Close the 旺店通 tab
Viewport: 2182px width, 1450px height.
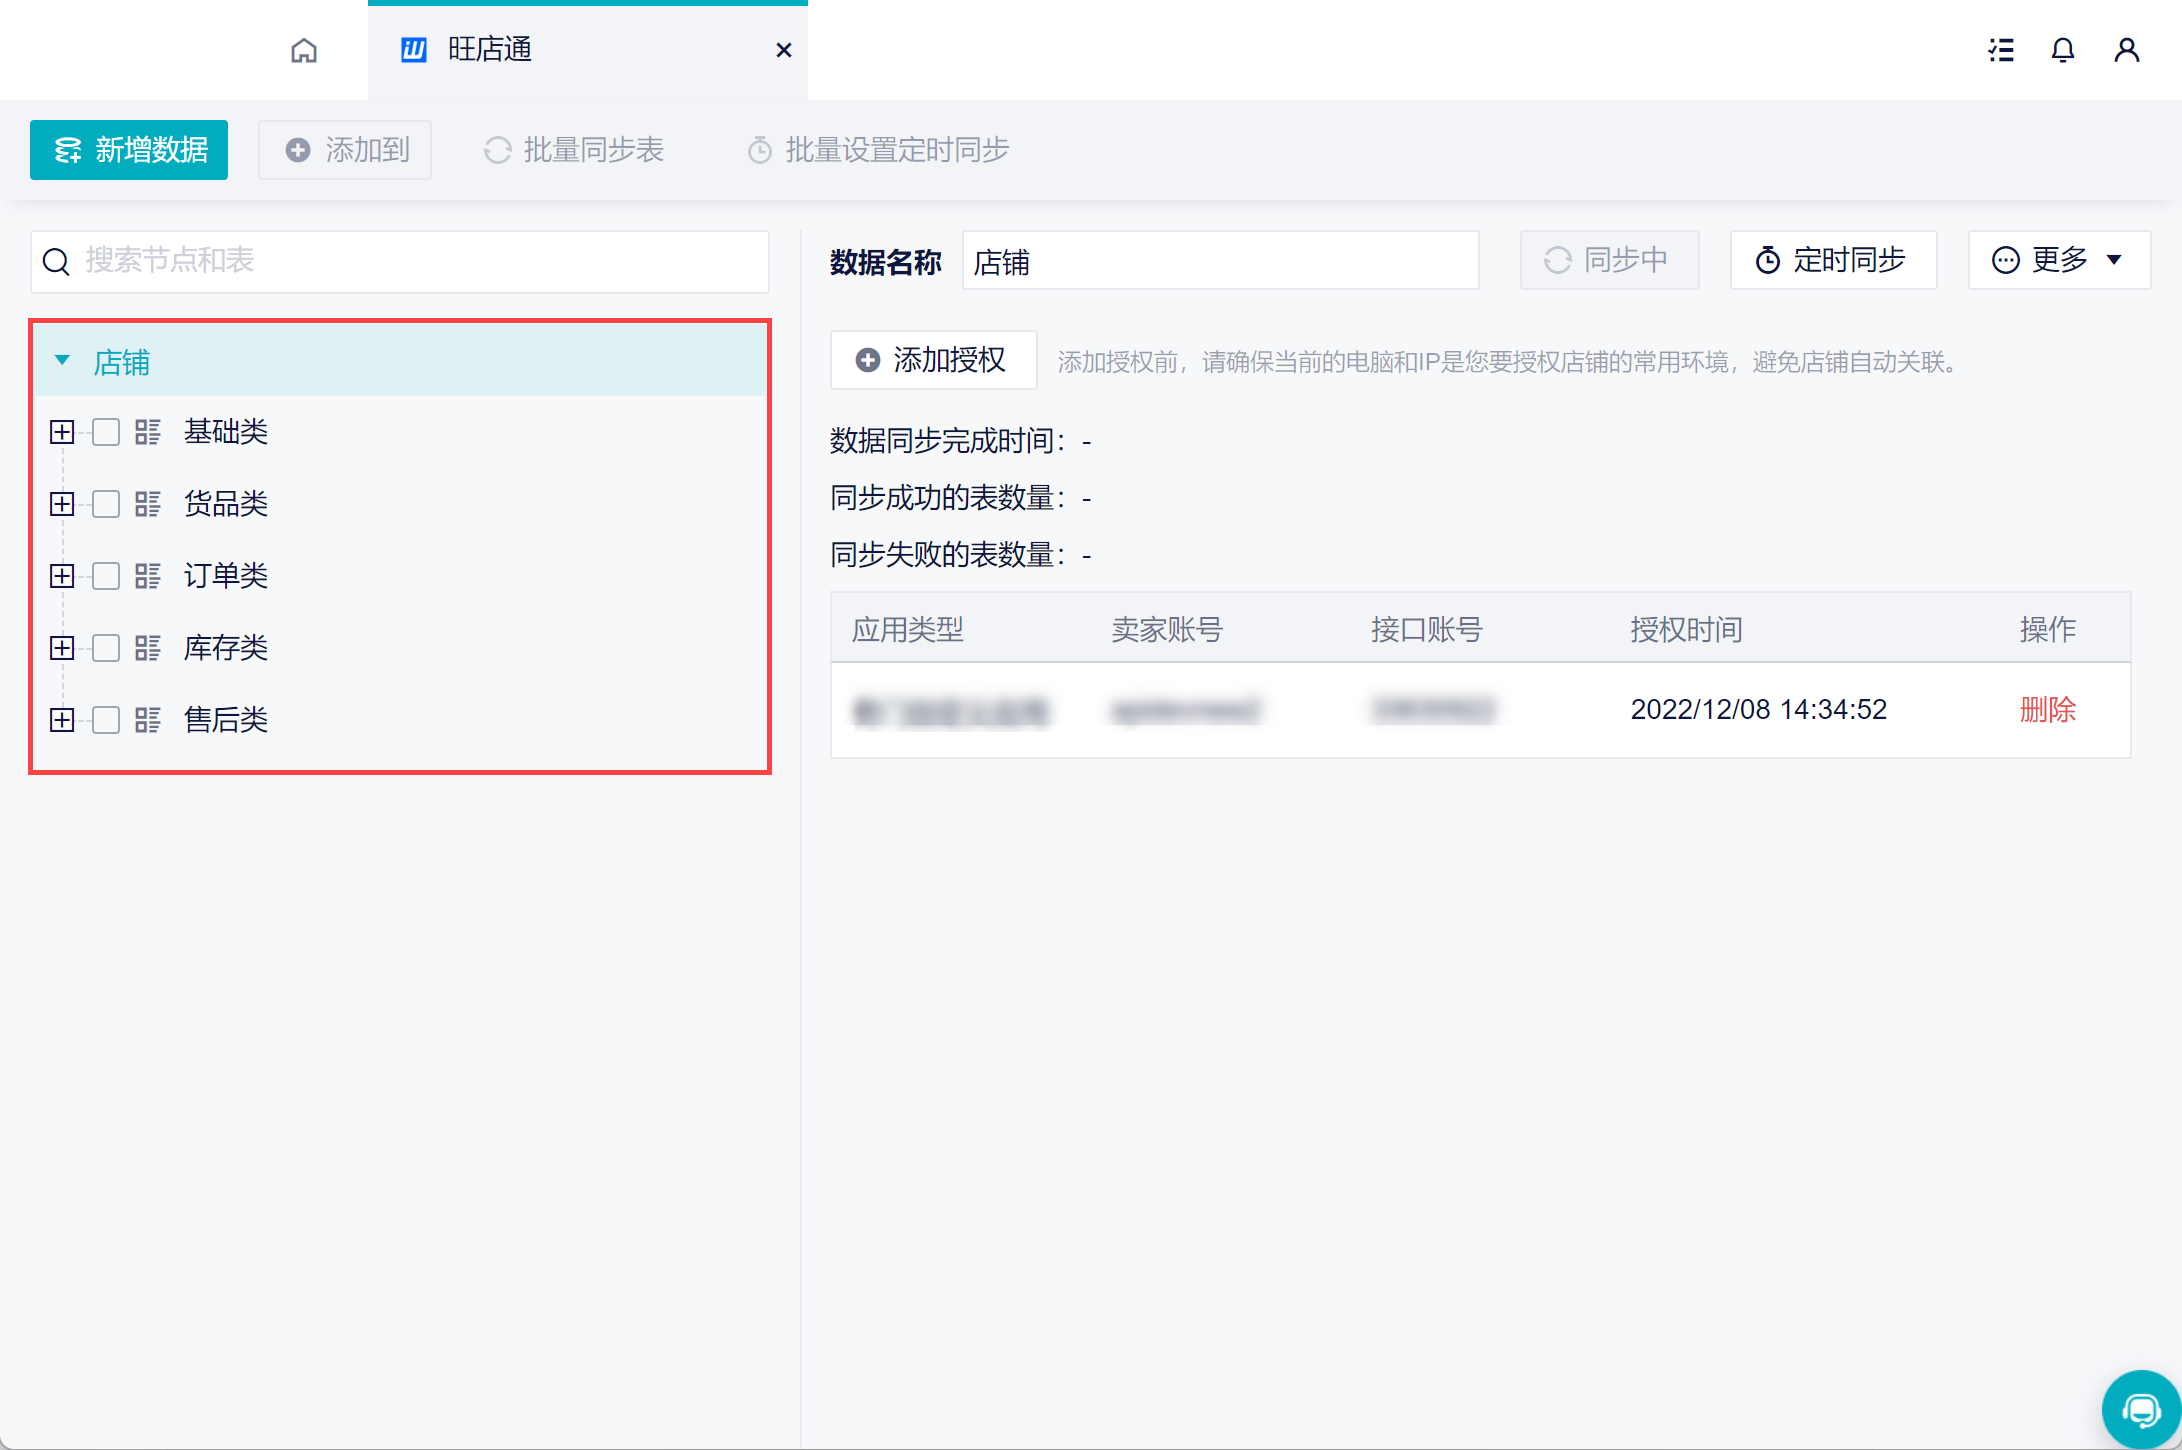pyautogui.click(x=784, y=50)
